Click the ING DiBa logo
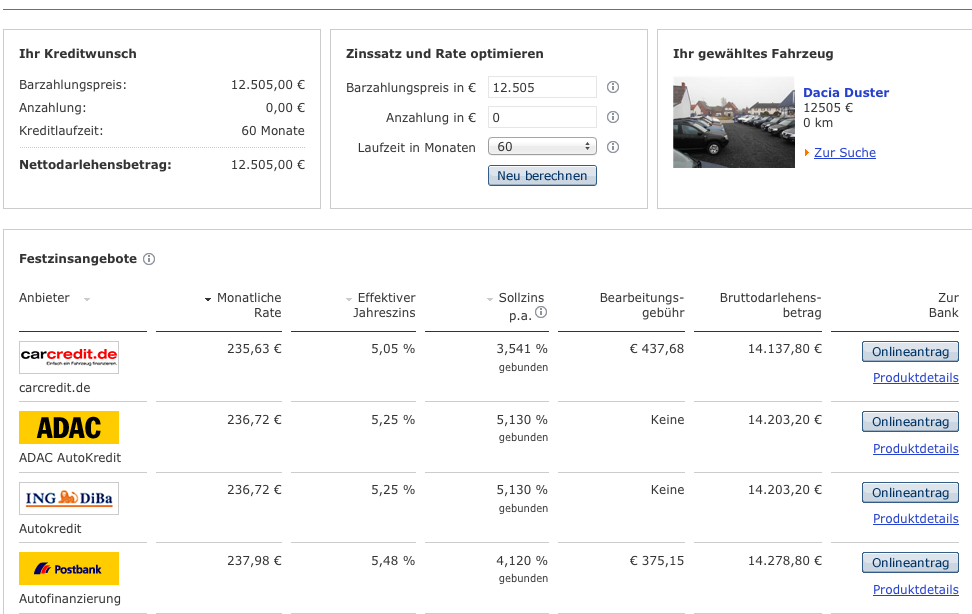The height and width of the screenshot is (614, 972). pos(69,498)
